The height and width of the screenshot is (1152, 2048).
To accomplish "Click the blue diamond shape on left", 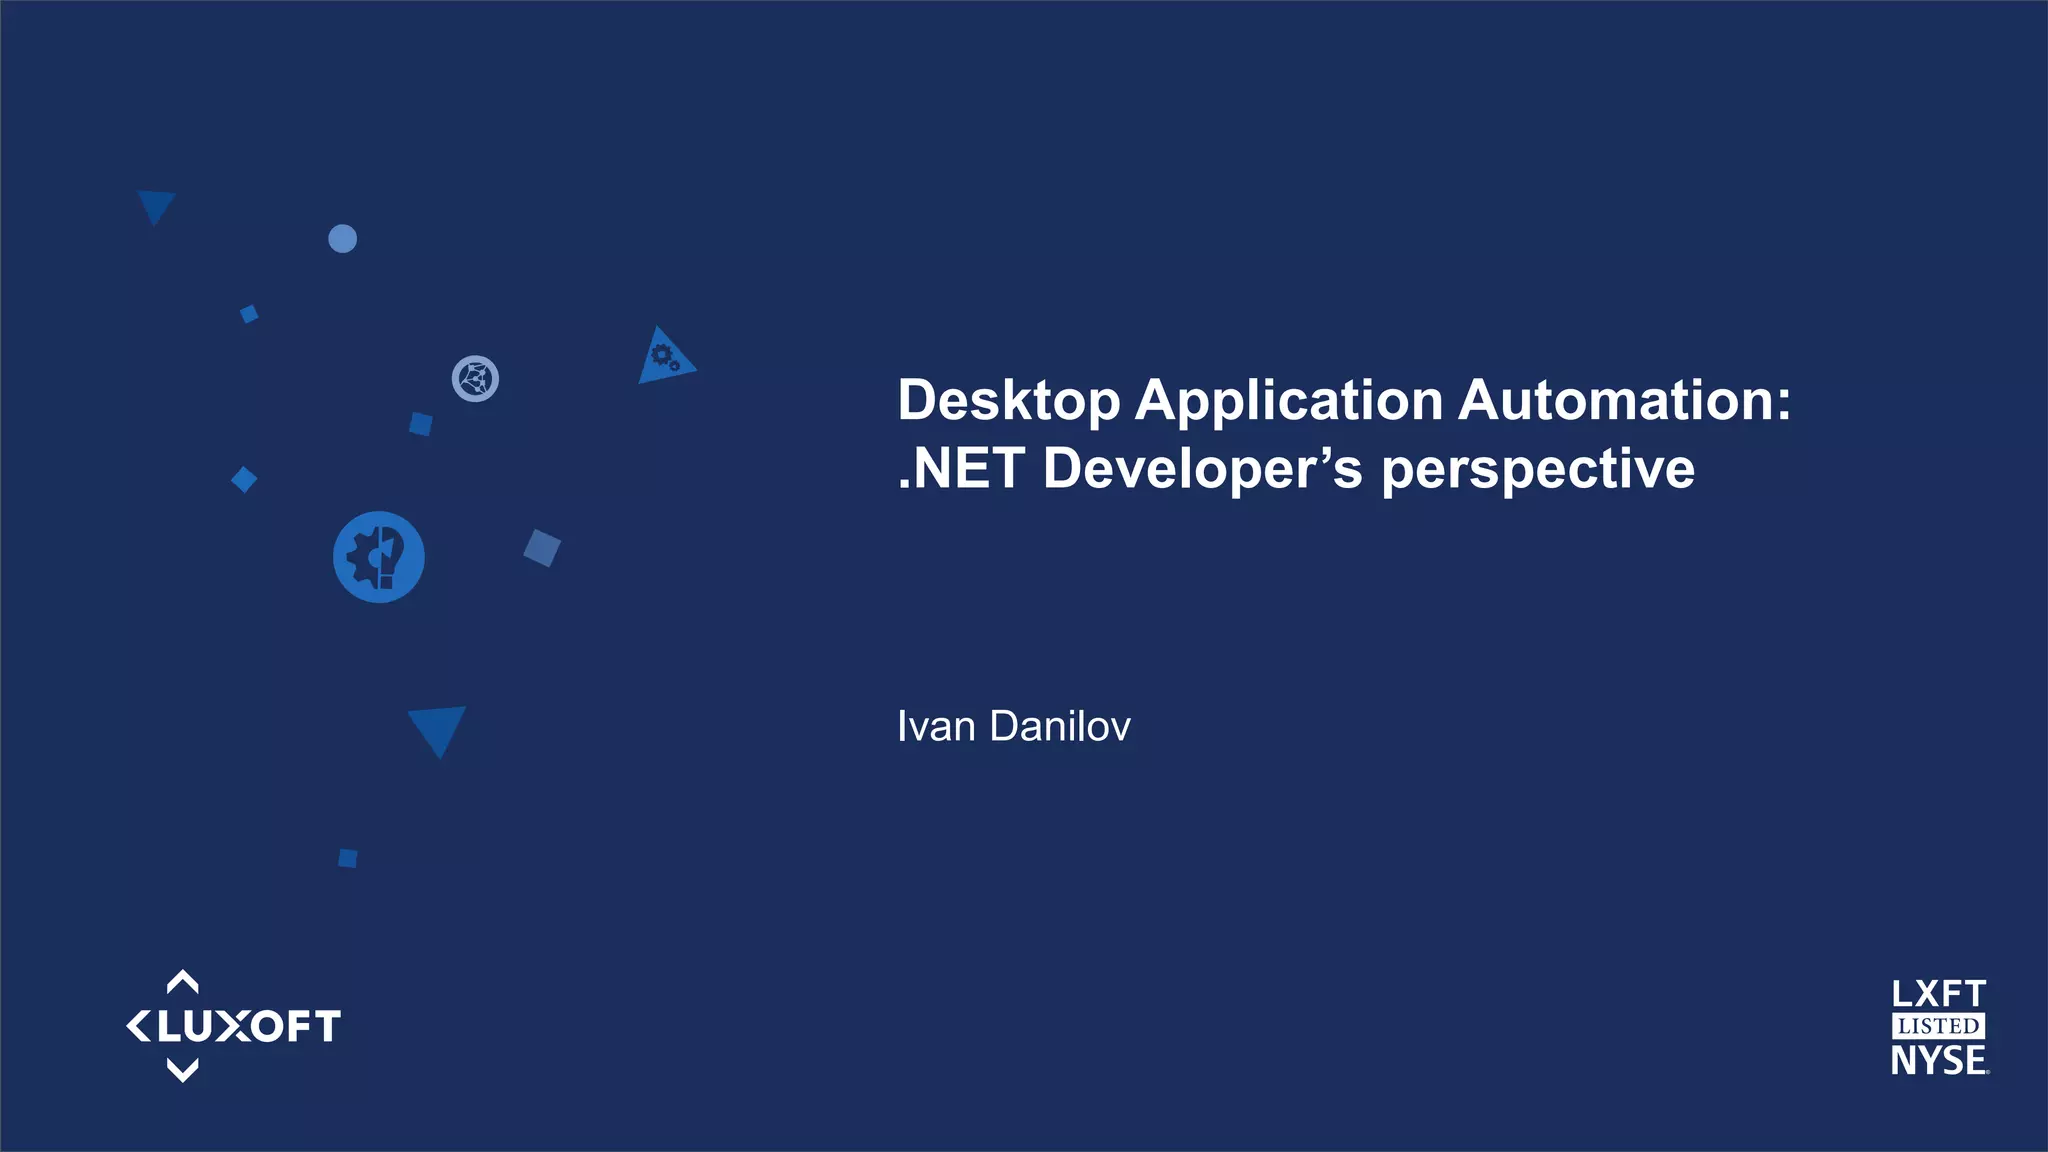I will click(244, 479).
